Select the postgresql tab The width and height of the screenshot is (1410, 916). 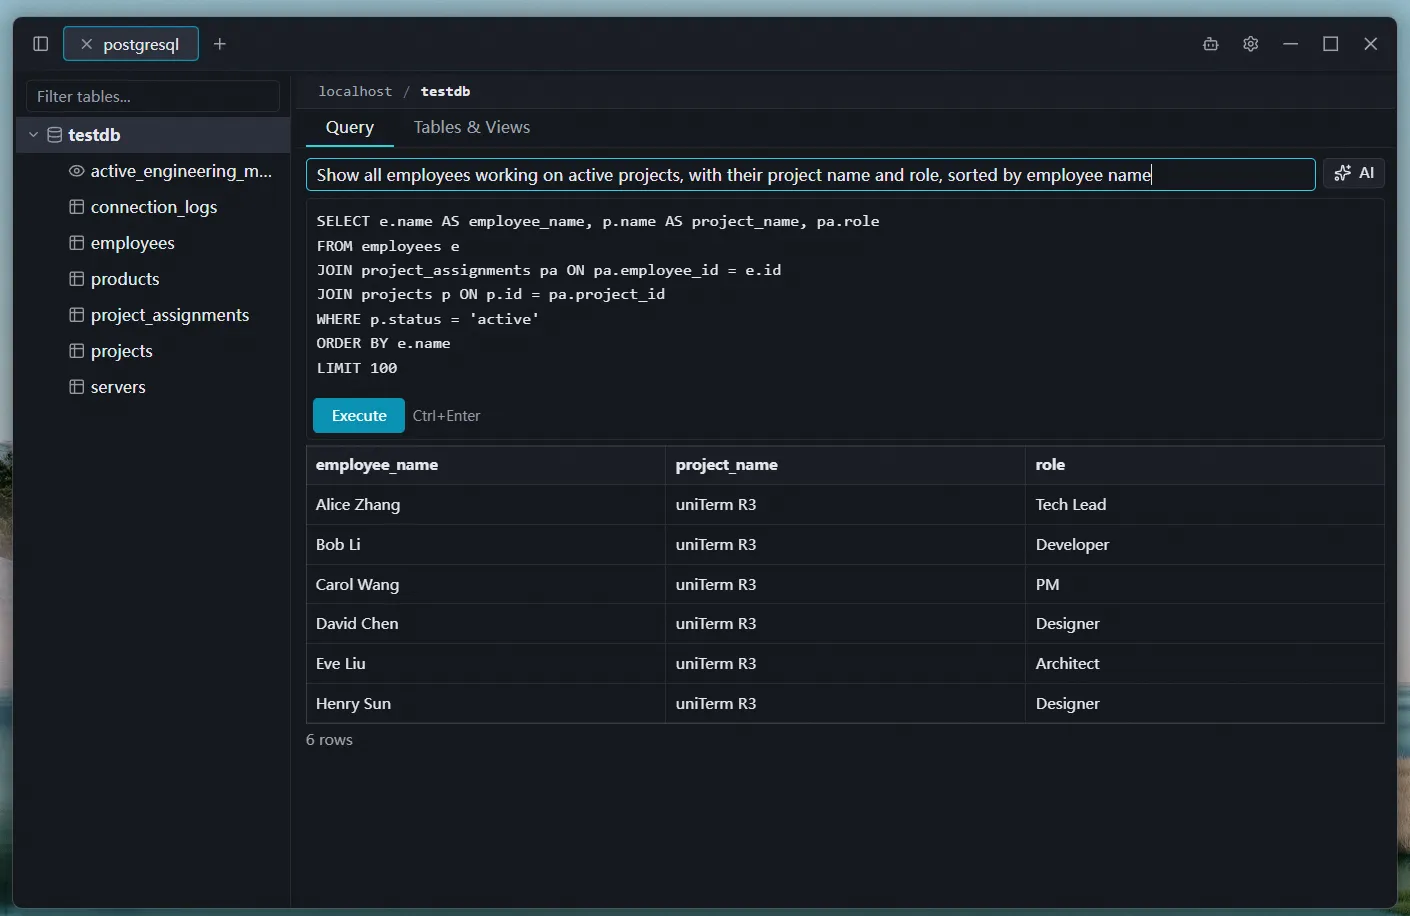[131, 44]
